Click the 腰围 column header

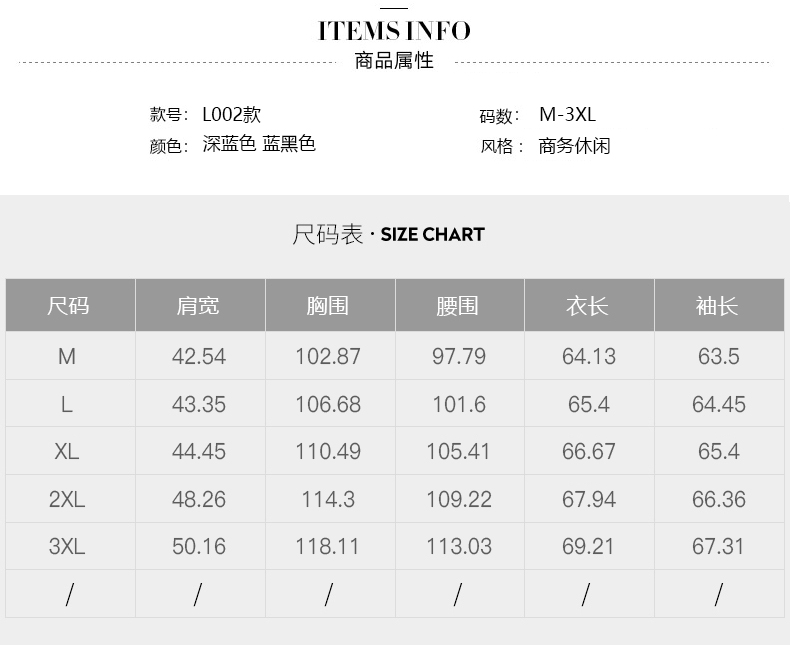(458, 306)
